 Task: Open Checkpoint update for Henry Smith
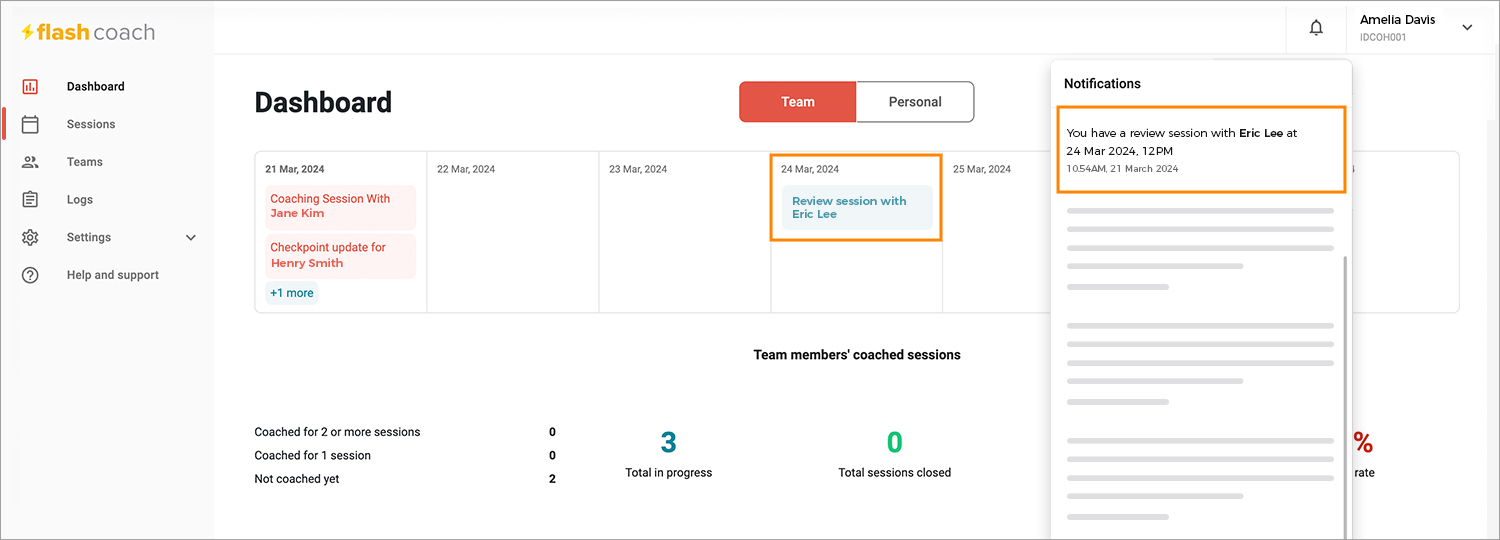tap(341, 255)
